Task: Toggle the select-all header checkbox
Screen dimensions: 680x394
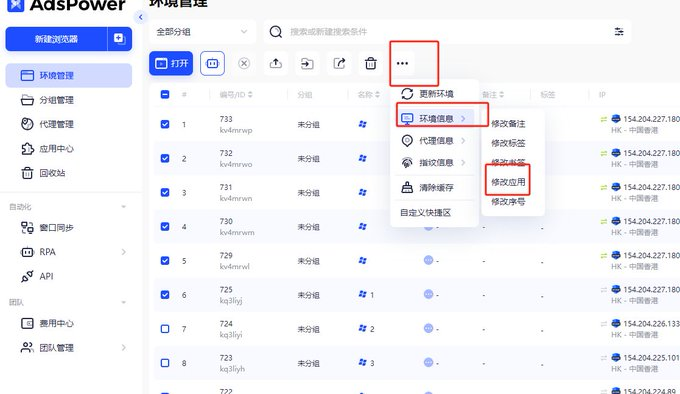Action: (x=165, y=94)
